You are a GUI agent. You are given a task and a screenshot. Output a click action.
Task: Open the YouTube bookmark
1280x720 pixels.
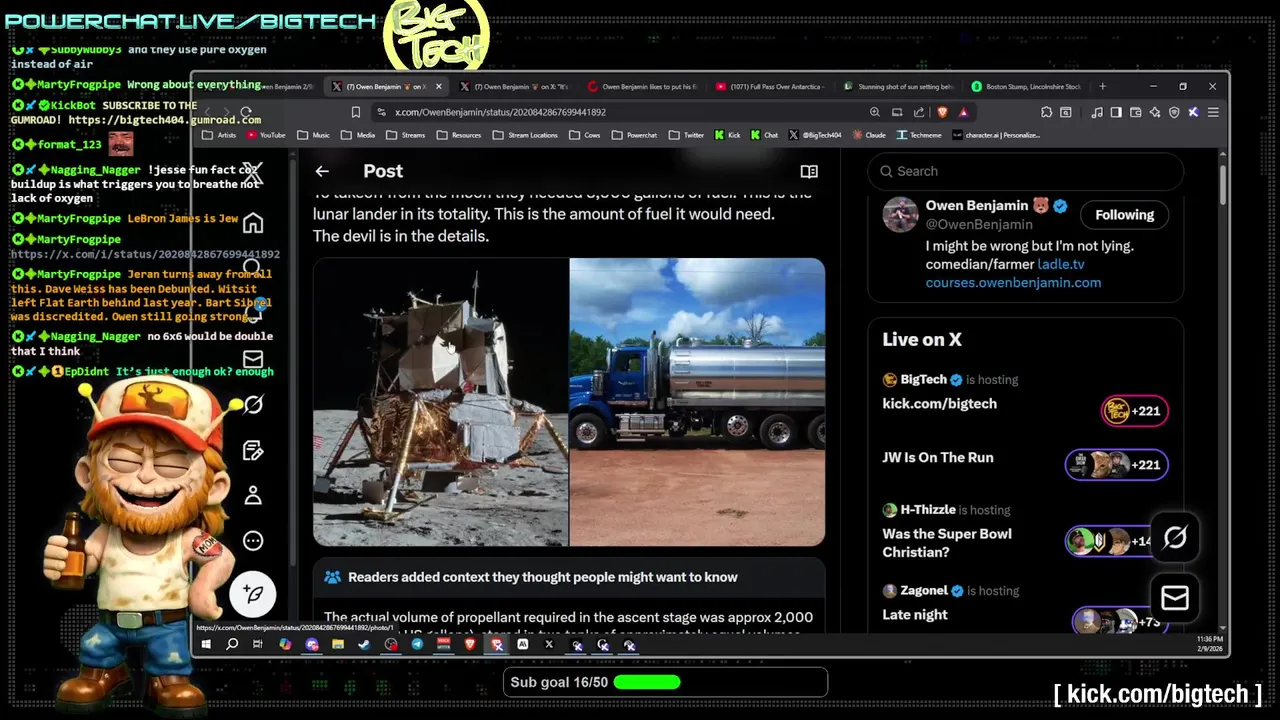(266, 135)
